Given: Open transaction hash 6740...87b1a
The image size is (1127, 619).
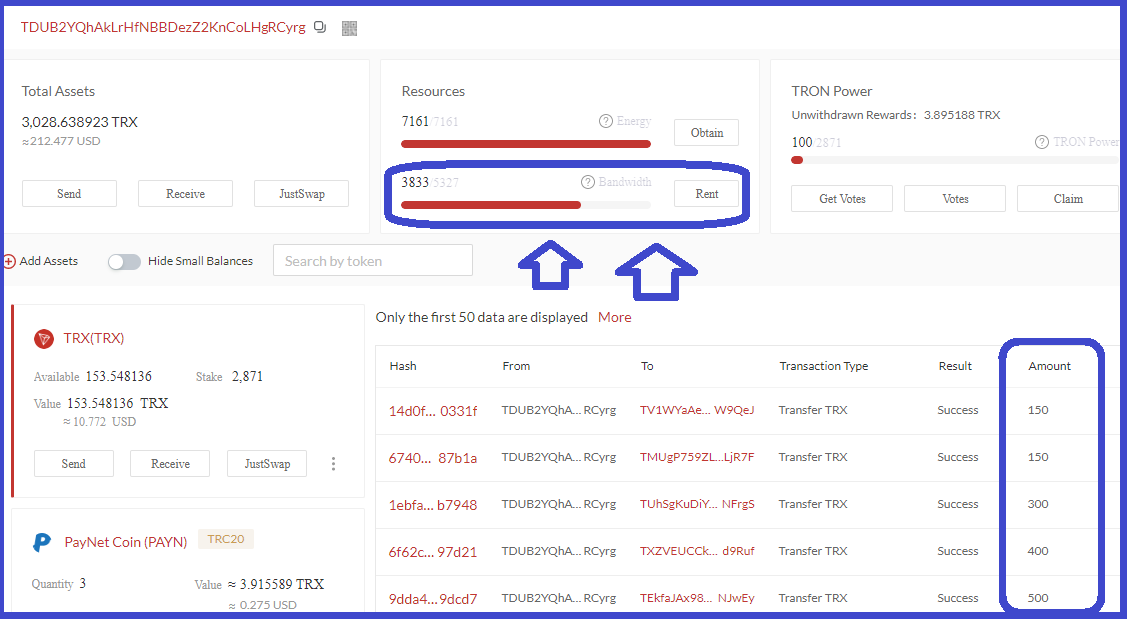Looking at the screenshot, I should pos(433,458).
